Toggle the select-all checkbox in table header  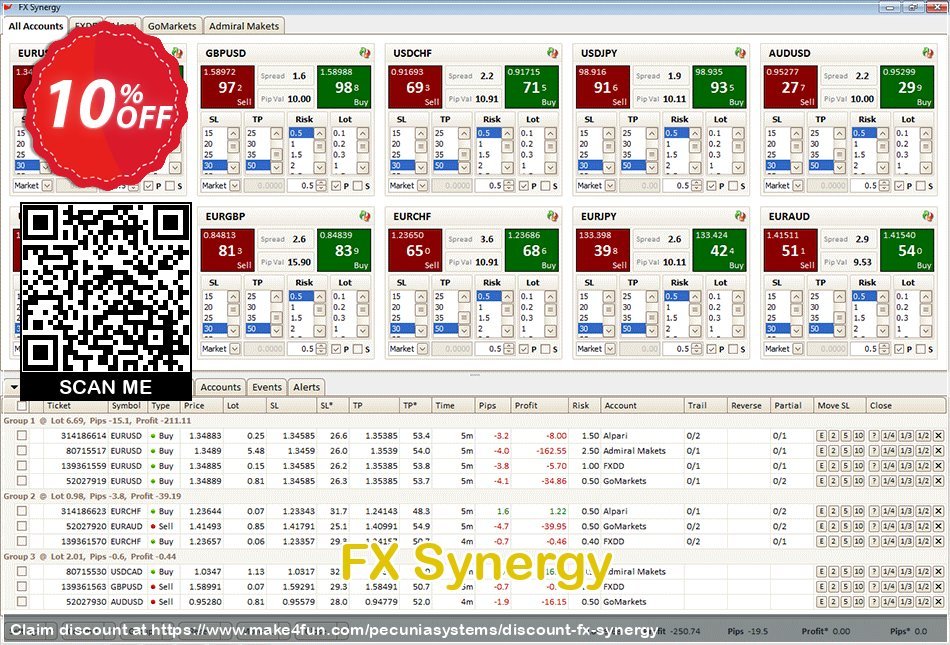(x=22, y=406)
